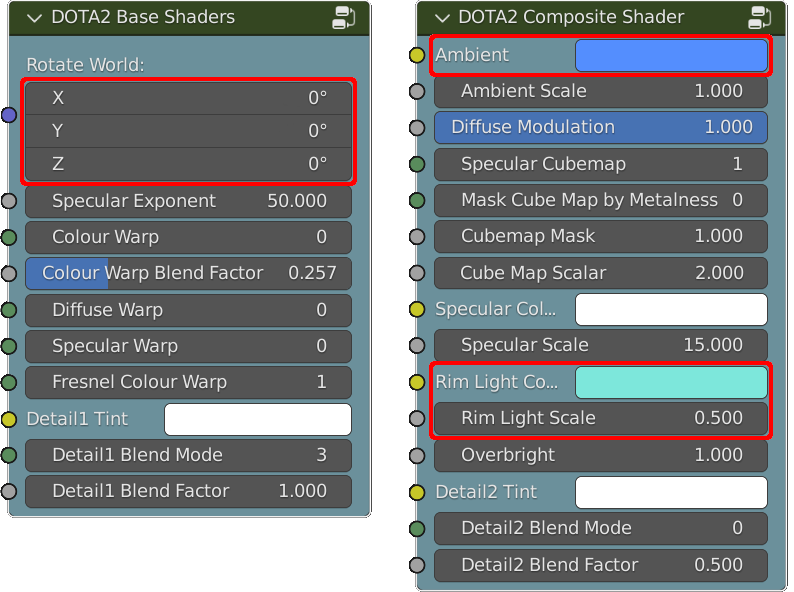794x592 pixels.
Task: Click the yellow Ambient color socket
Action: pyautogui.click(x=417, y=55)
